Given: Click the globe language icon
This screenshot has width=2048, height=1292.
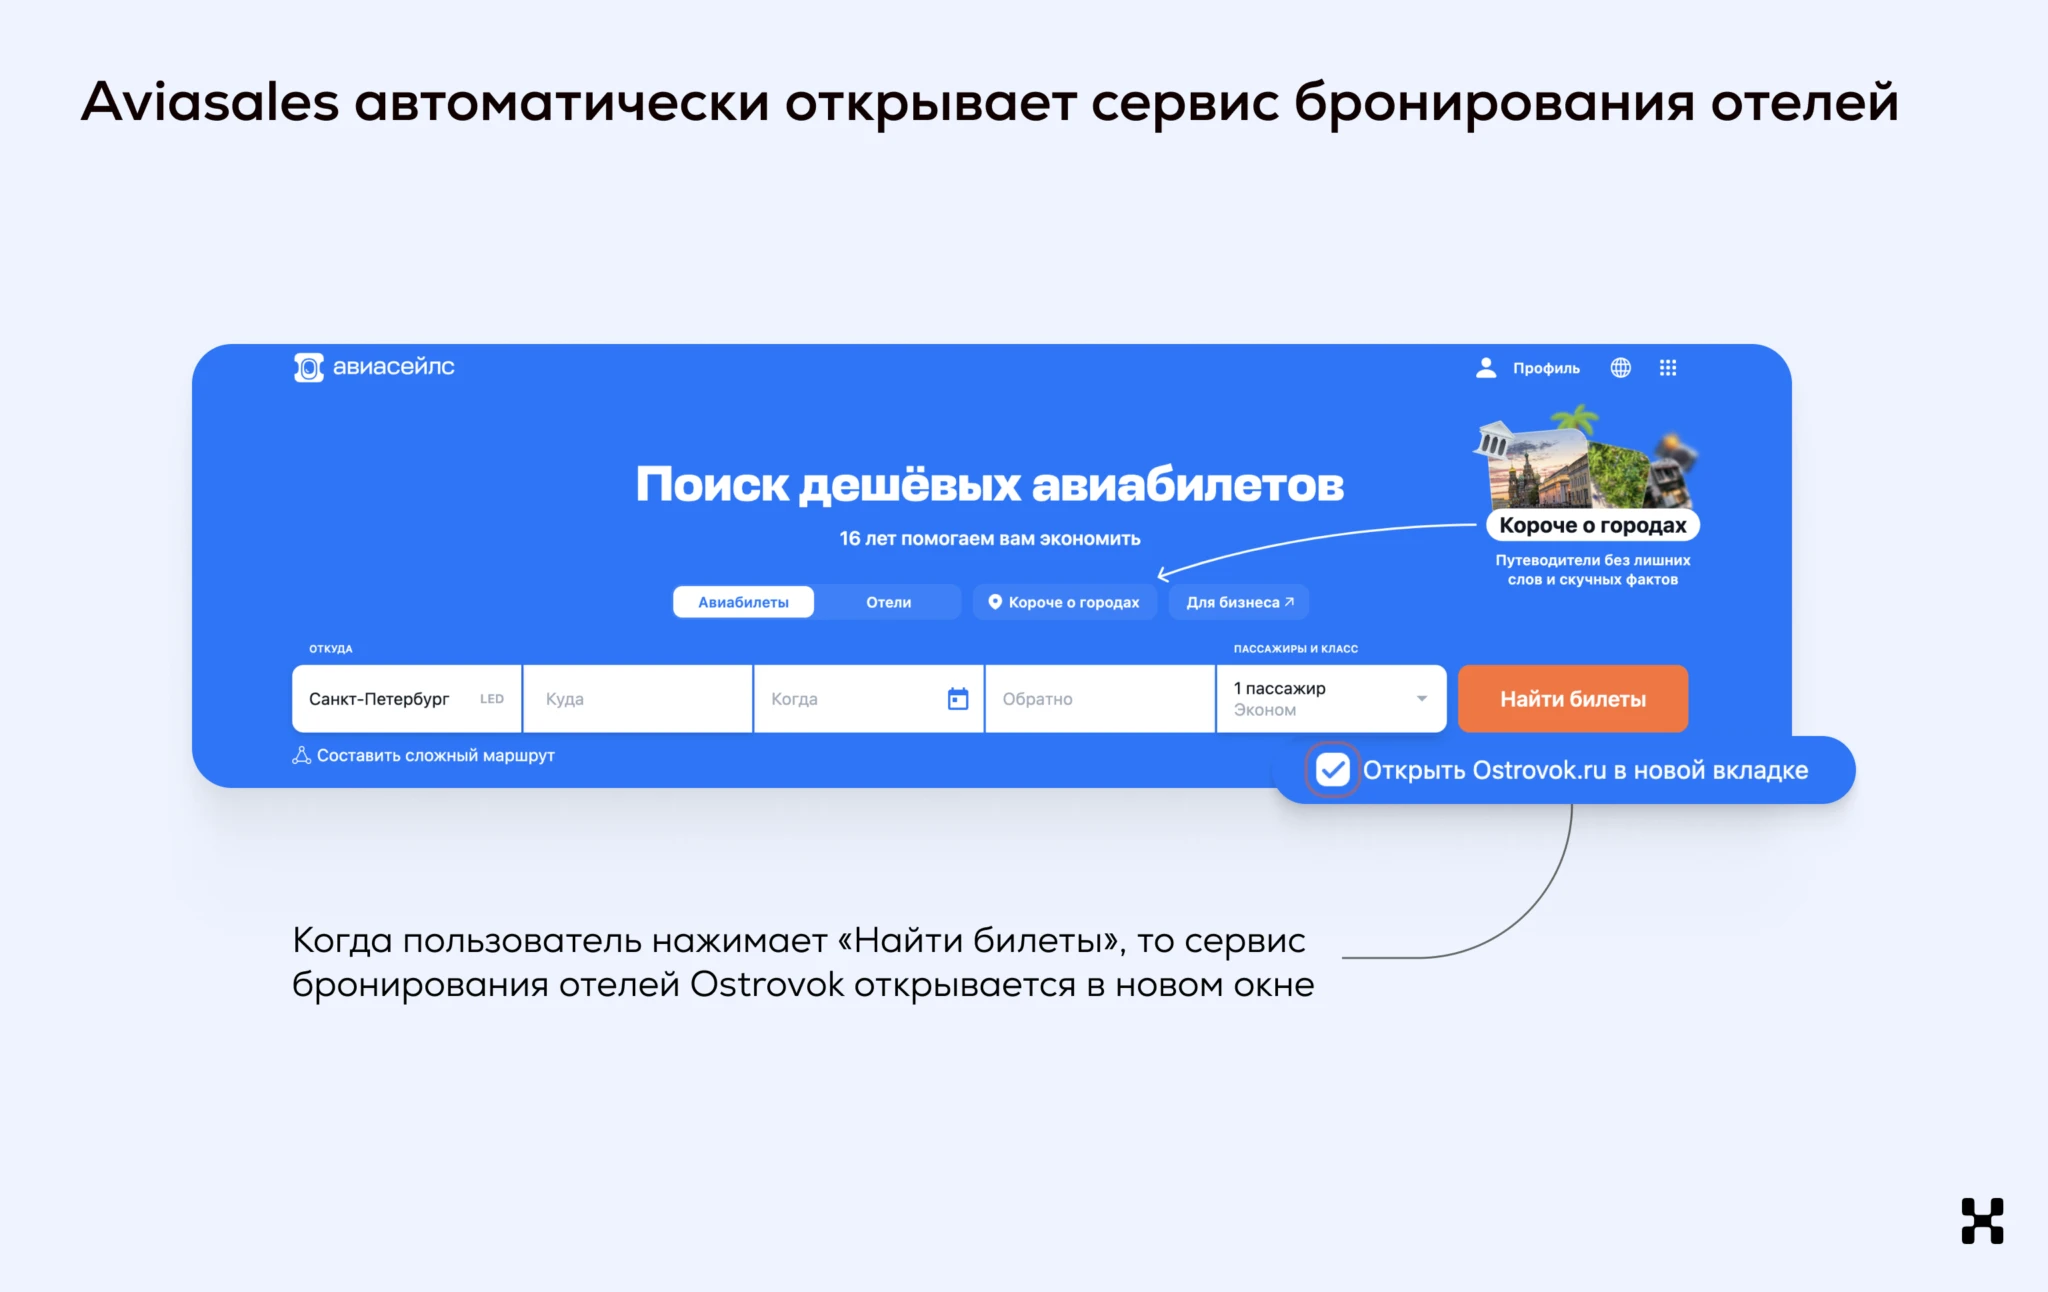Looking at the screenshot, I should (x=1620, y=368).
